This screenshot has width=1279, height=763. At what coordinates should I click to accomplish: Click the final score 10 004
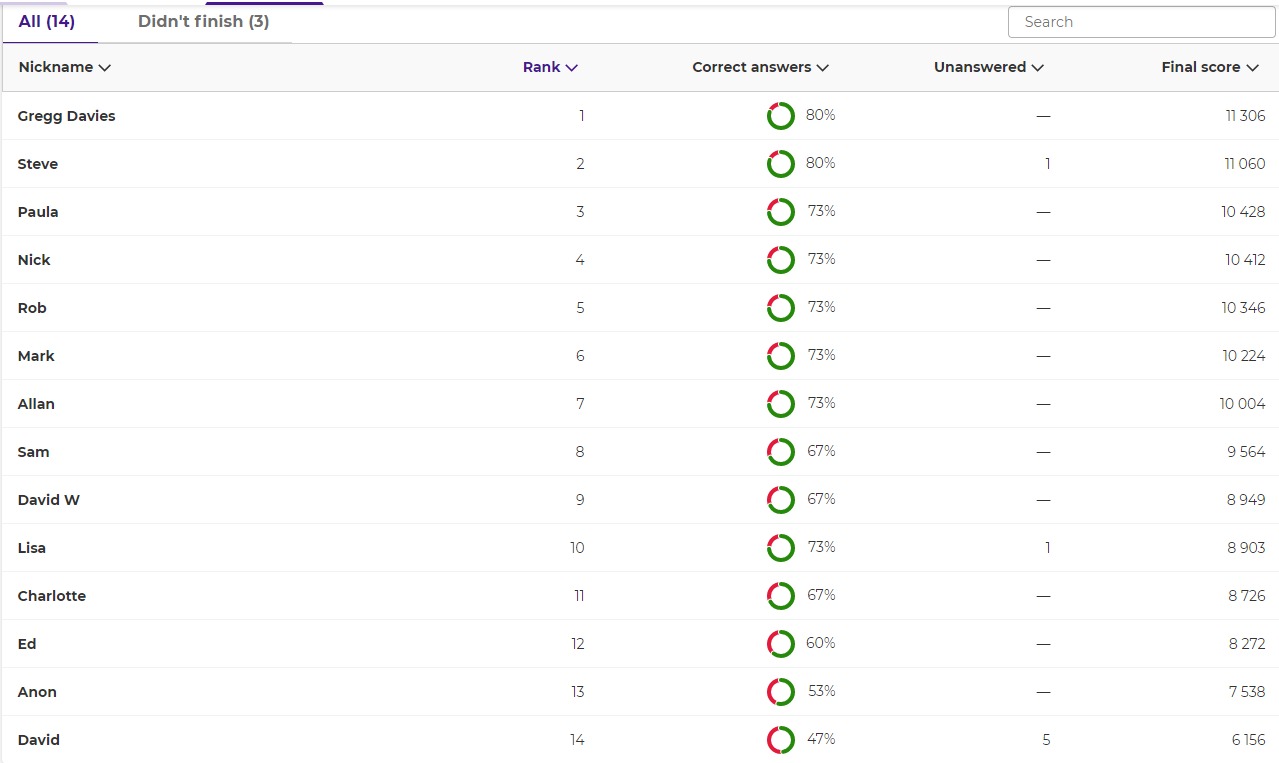coord(1242,404)
